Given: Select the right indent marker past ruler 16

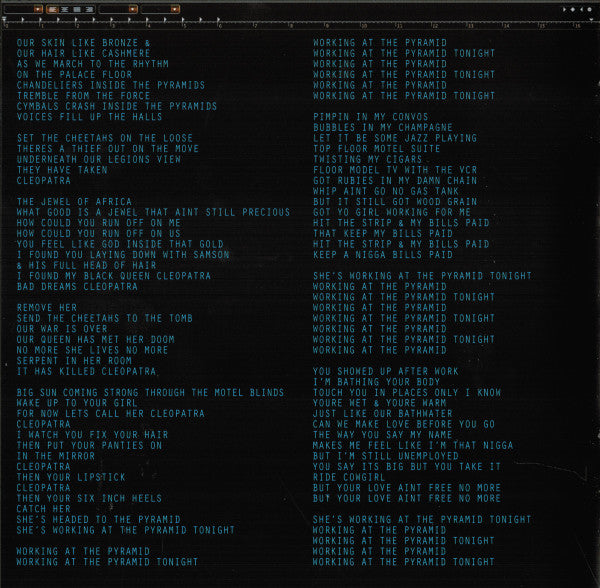Looking at the screenshot, I should pyautogui.click(x=591, y=20).
